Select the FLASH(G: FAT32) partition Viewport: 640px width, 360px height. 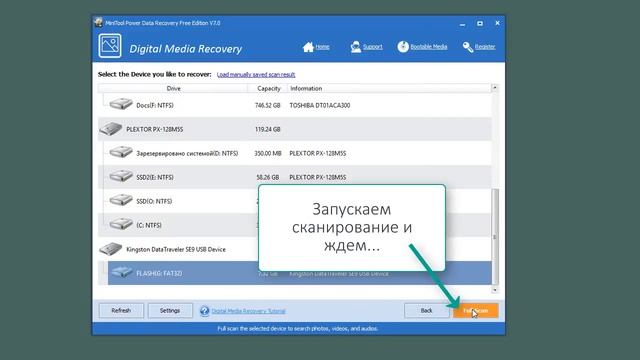tap(300, 273)
